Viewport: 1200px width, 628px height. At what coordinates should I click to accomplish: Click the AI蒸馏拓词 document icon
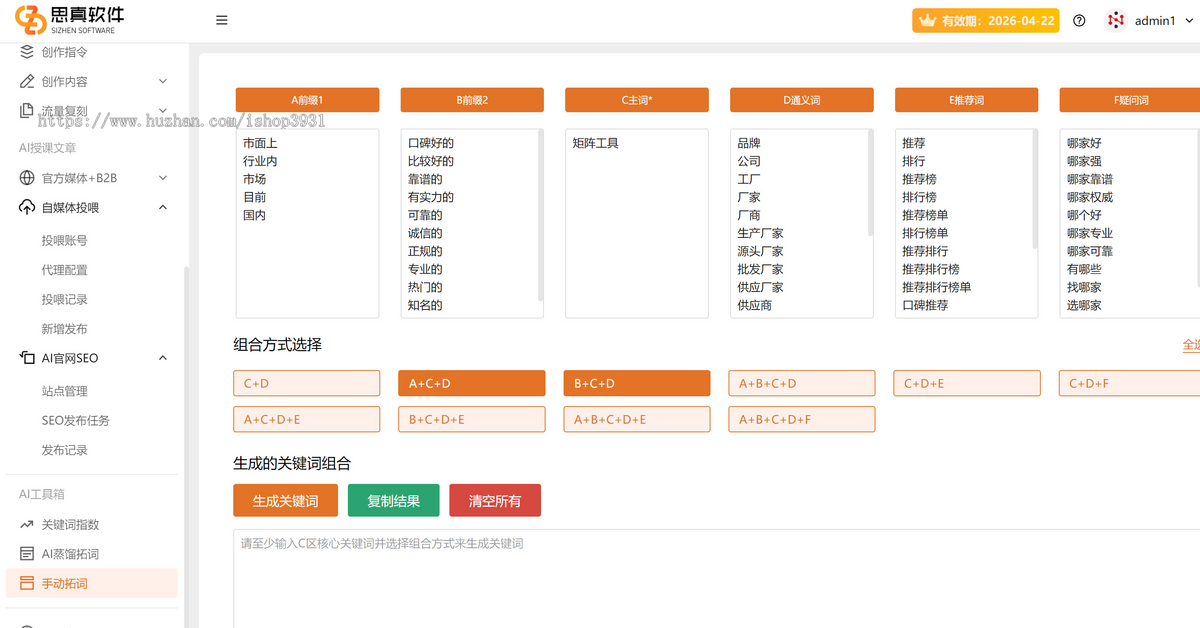pos(27,554)
